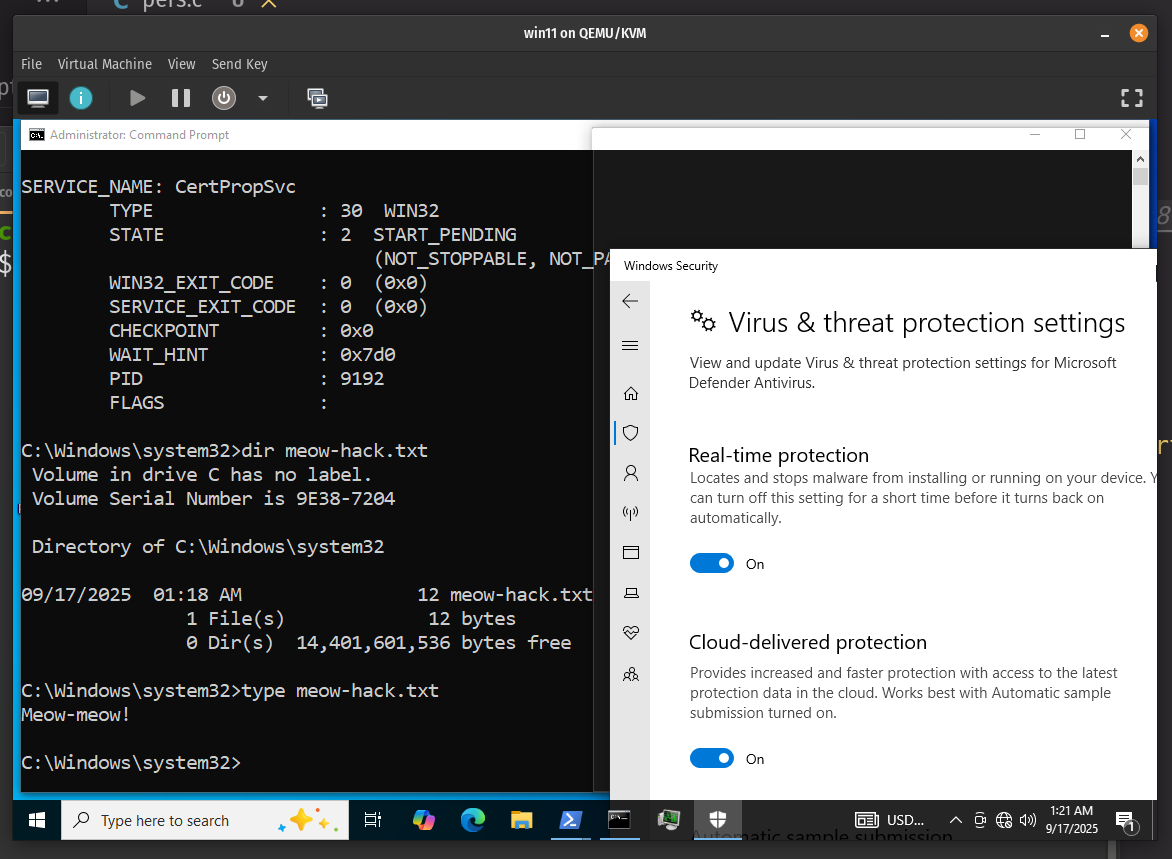Open the Home section in Windows Security
Image resolution: width=1172 pixels, height=859 pixels.
tap(631, 393)
